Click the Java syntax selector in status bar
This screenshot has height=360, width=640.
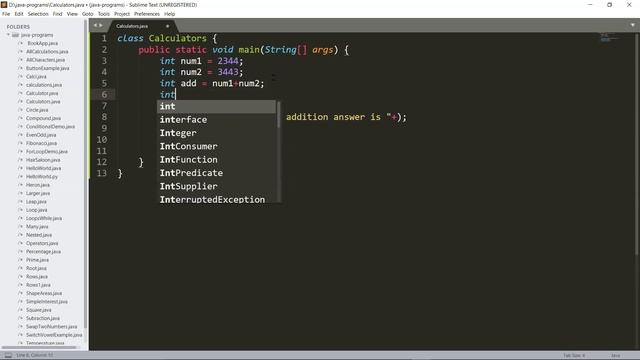pos(616,356)
